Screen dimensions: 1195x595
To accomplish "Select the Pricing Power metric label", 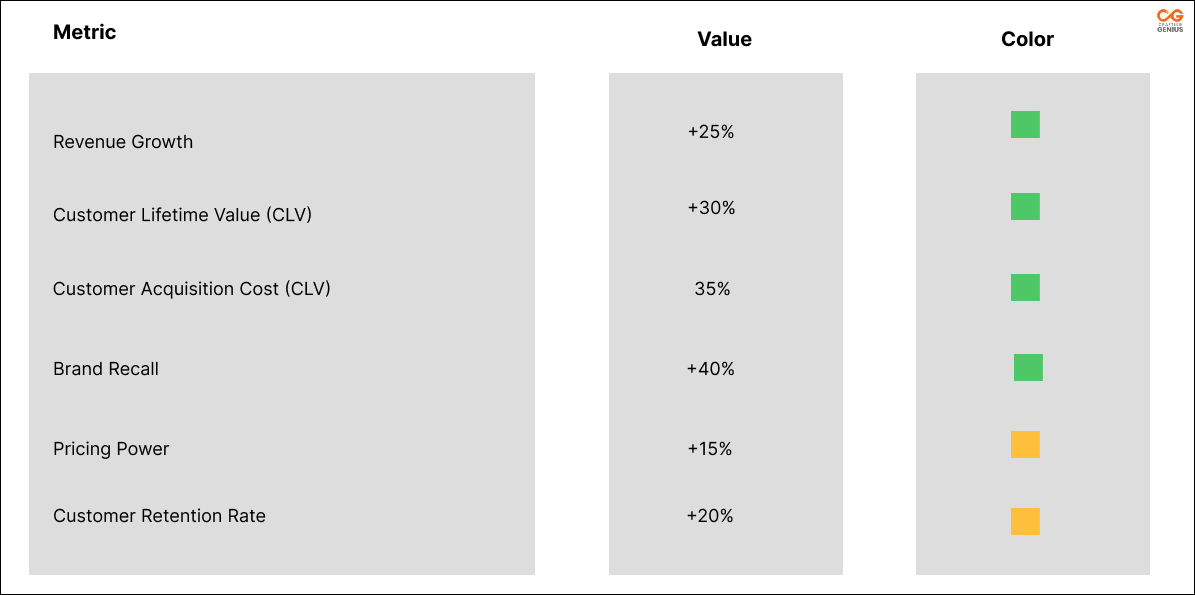I will pyautogui.click(x=111, y=449).
